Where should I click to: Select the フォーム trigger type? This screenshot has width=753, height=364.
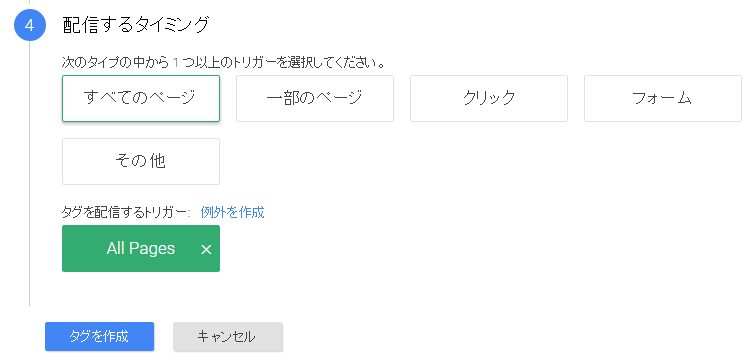point(663,98)
